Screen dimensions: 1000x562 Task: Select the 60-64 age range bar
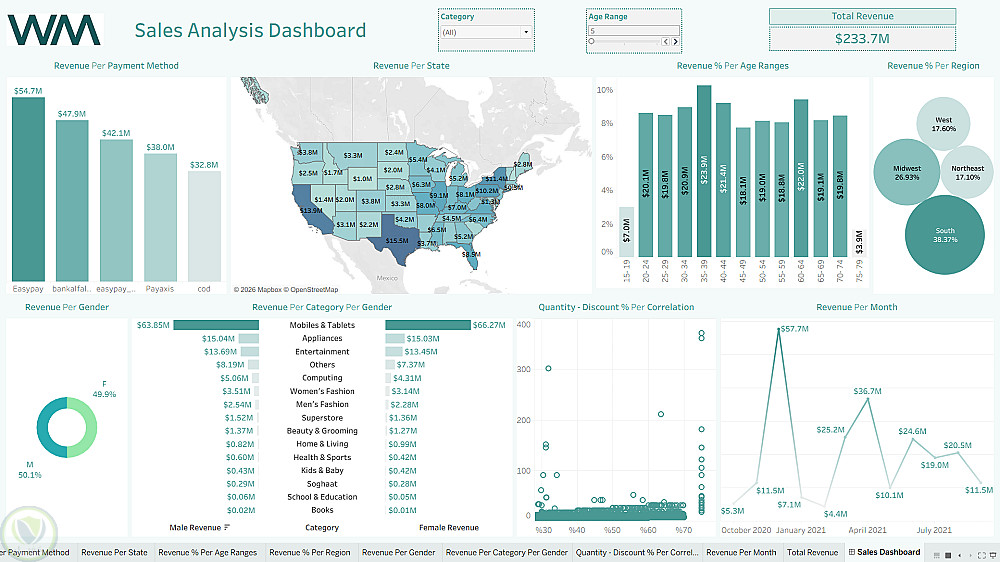[801, 178]
